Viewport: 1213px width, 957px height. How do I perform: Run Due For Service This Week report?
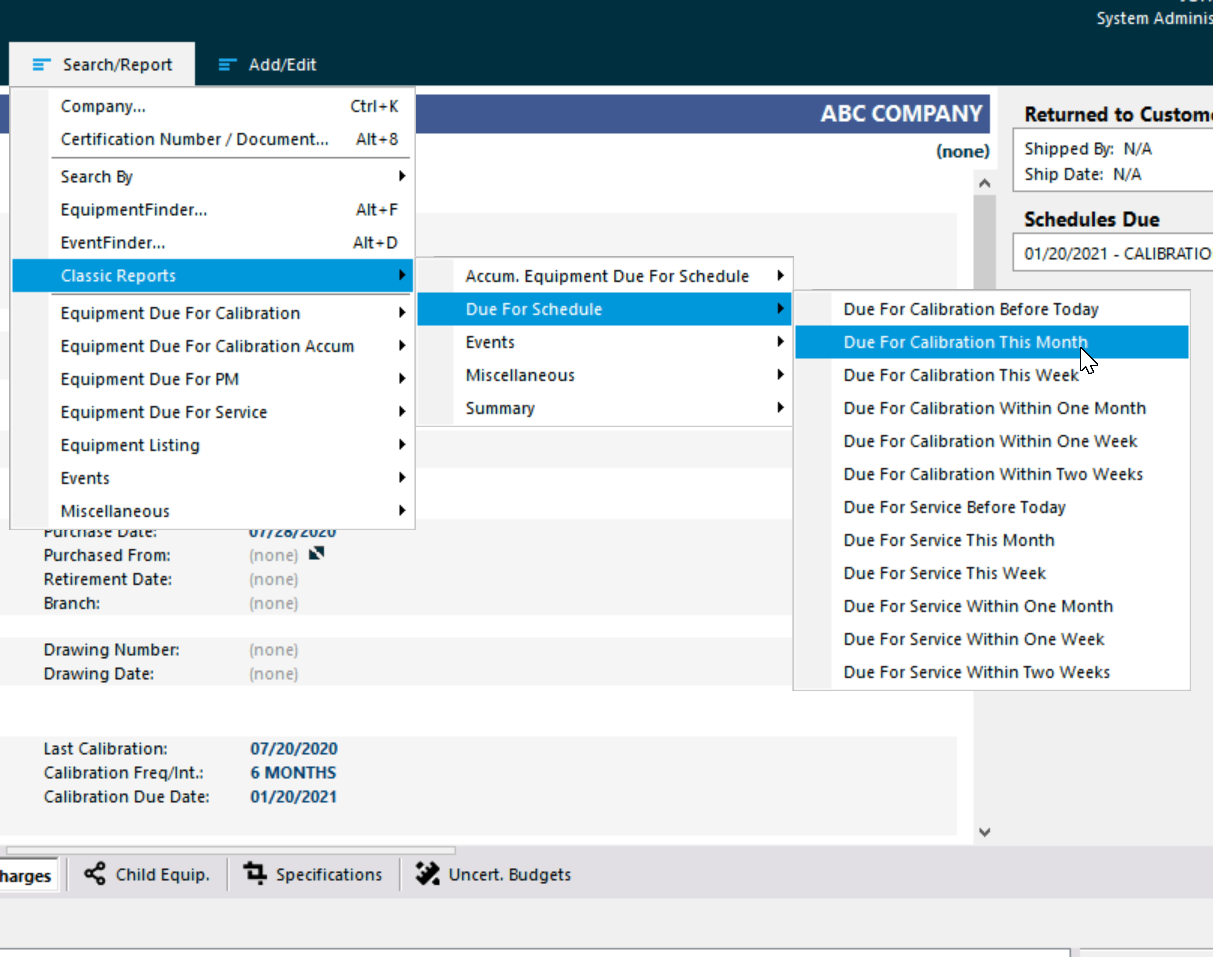[992, 573]
